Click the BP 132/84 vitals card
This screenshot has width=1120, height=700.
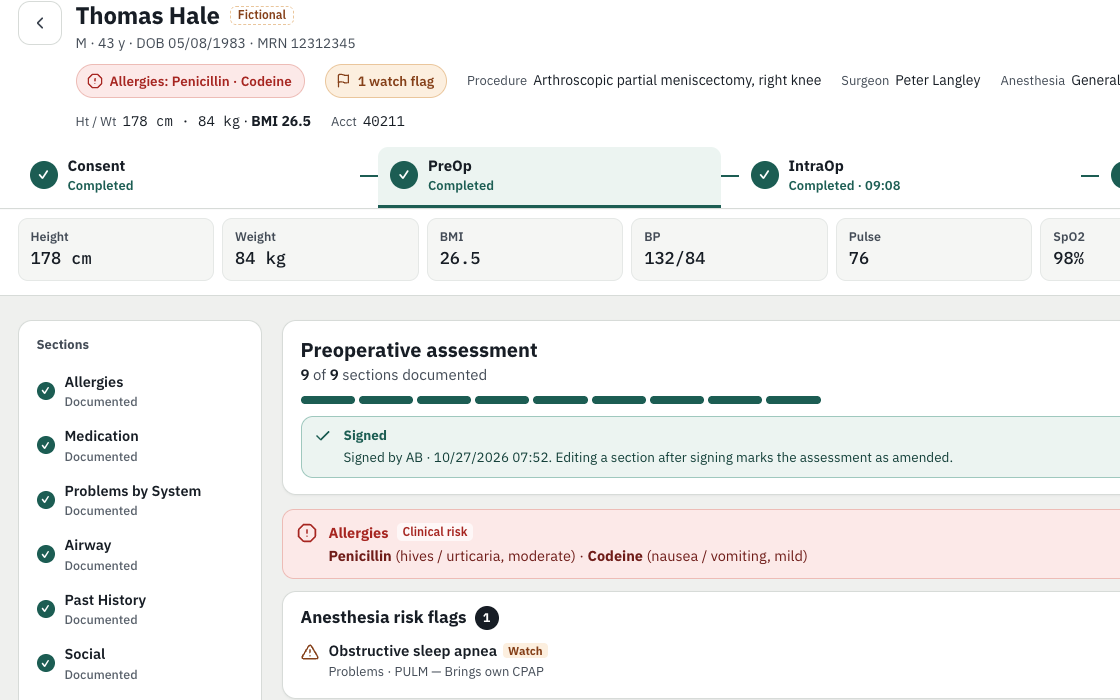729,249
